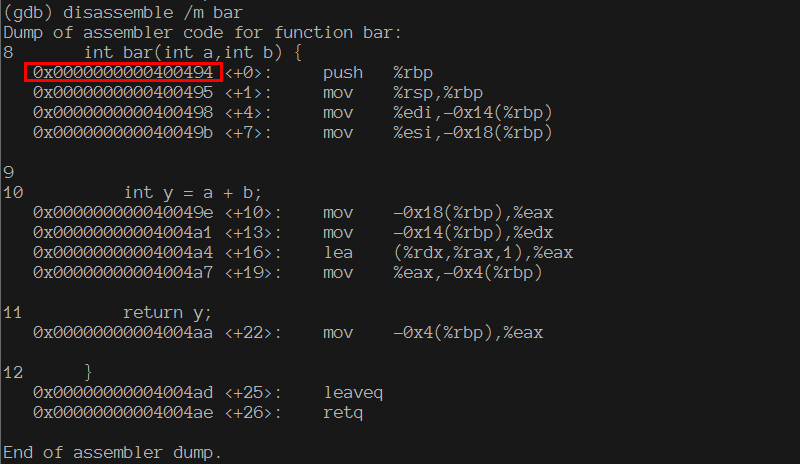800x464 pixels.
Task: Click the highlighted address 0x0000000000400494
Action: pyautogui.click(x=123, y=72)
